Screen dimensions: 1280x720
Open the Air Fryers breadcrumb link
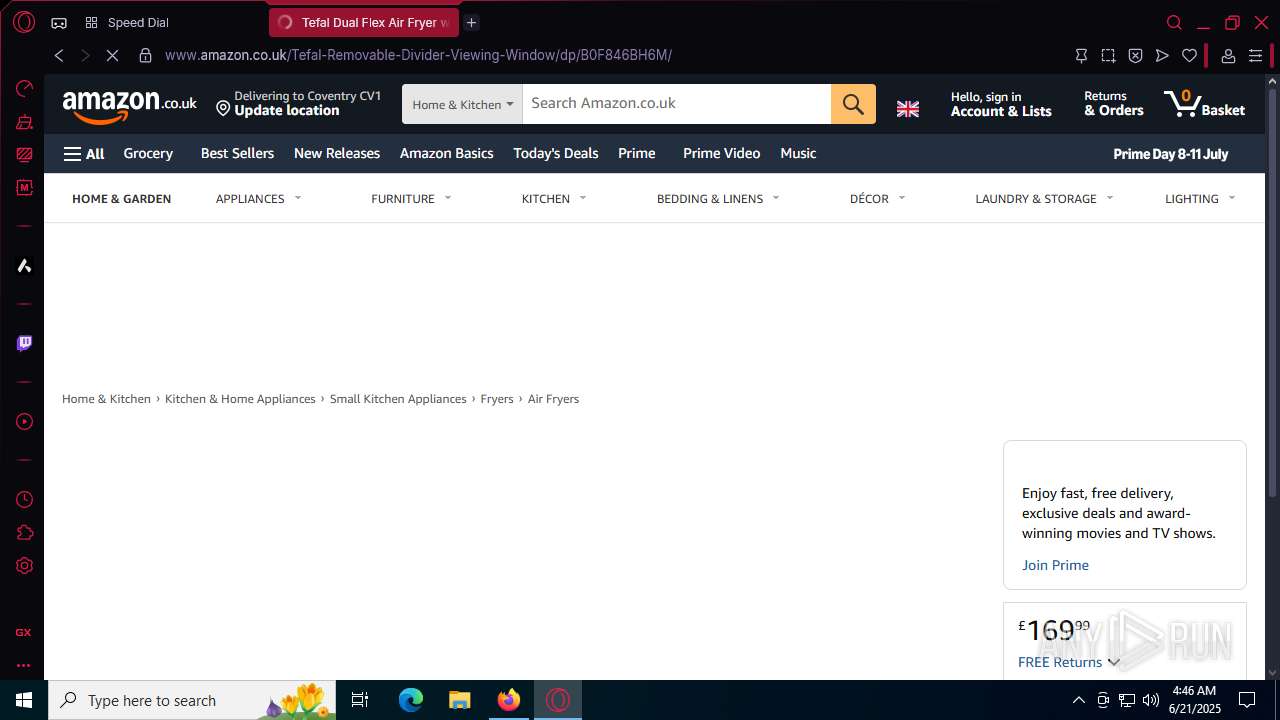[x=553, y=399]
